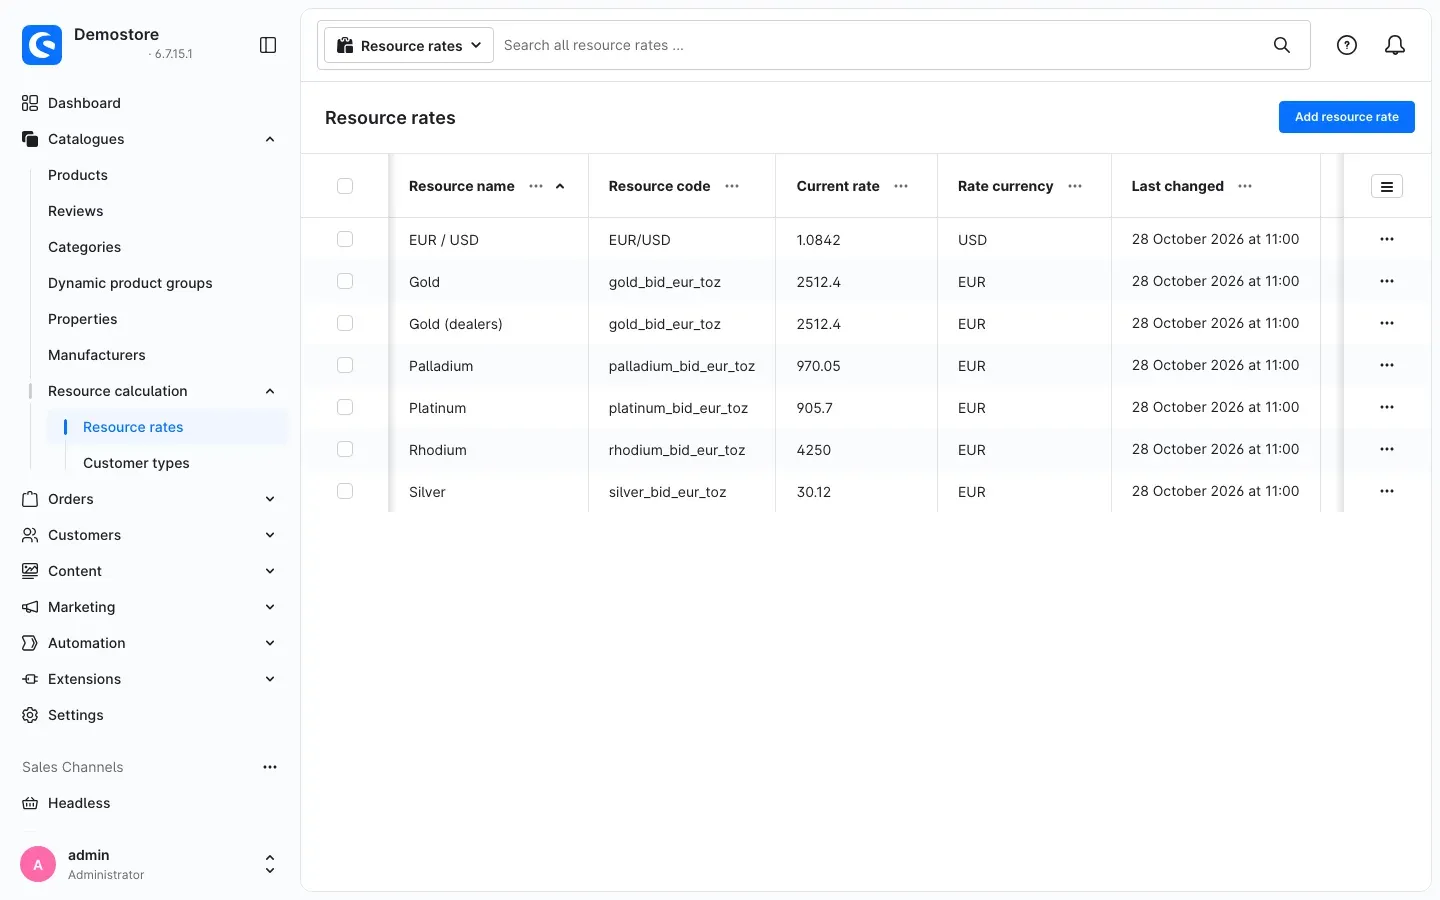This screenshot has width=1440, height=900.
Task: Tick the Palladium row checkbox
Action: (345, 365)
